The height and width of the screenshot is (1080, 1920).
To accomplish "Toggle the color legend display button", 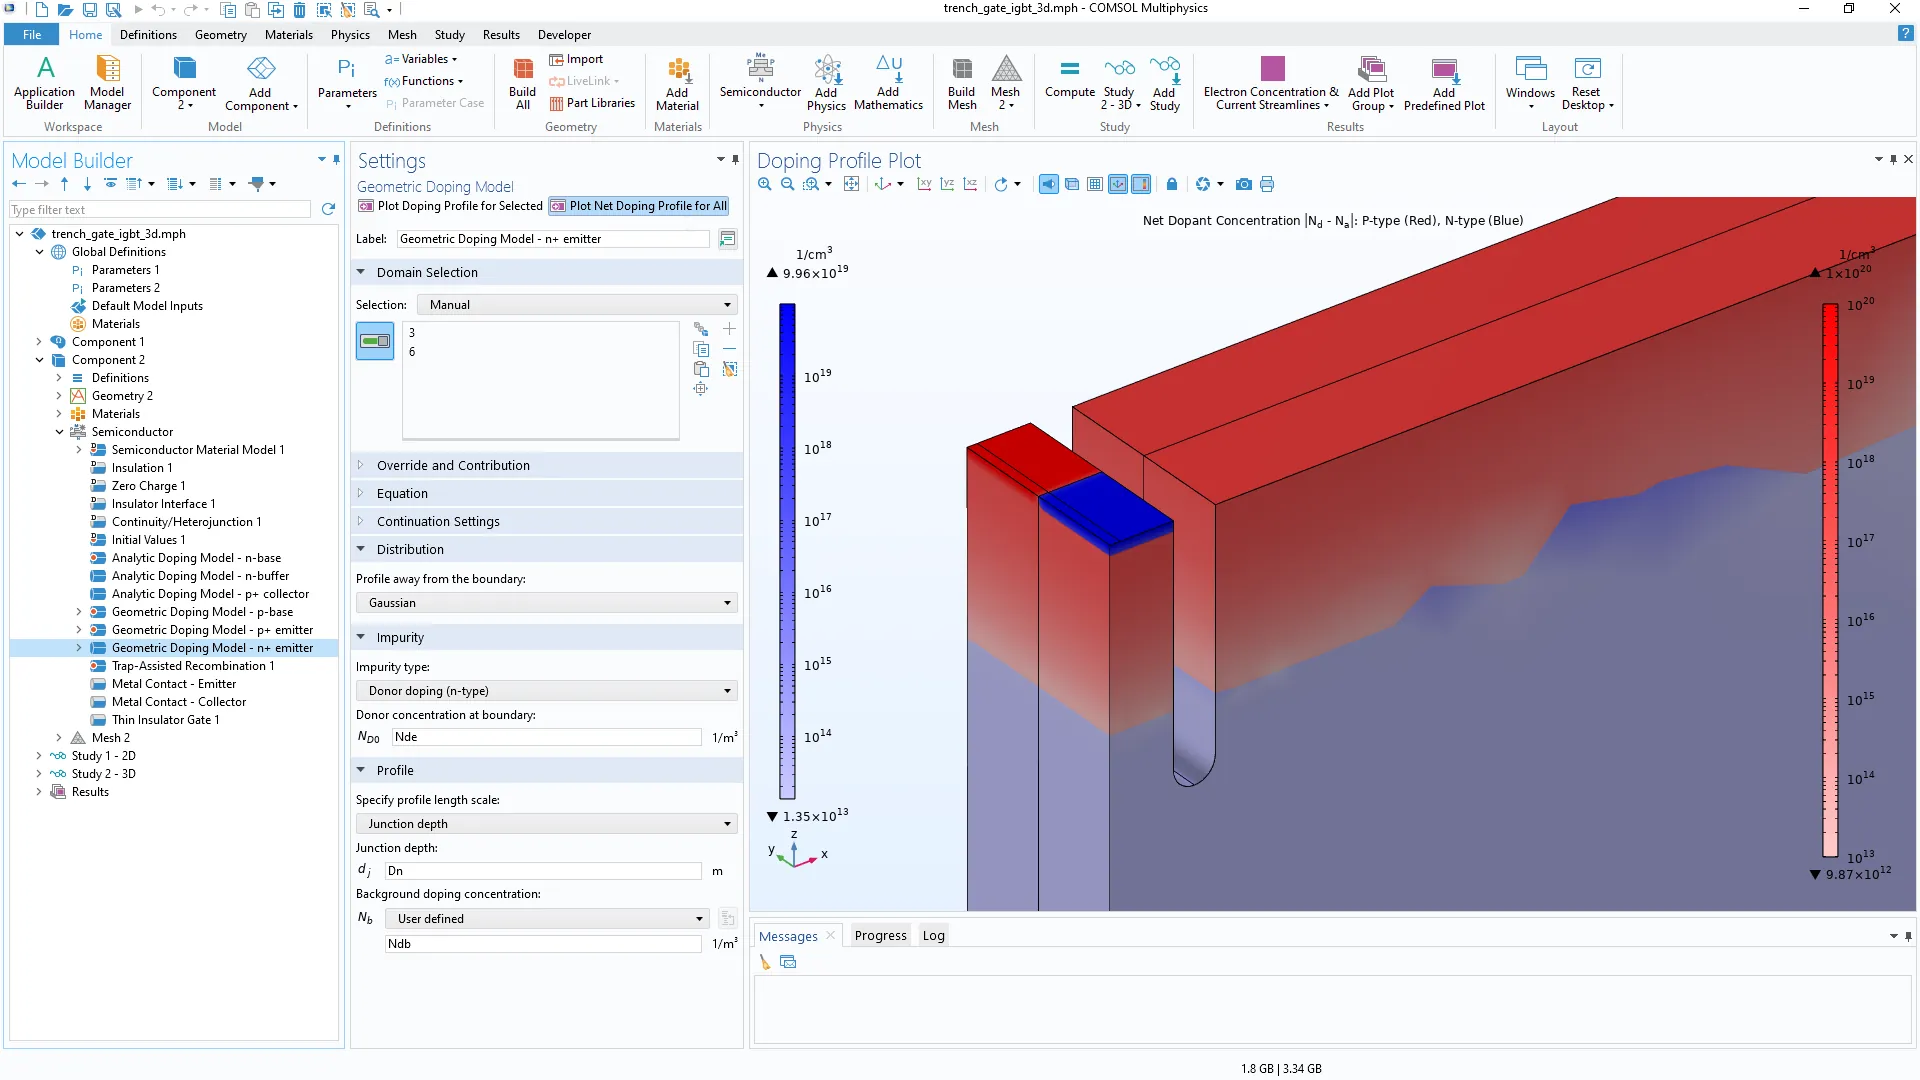I will point(1141,184).
